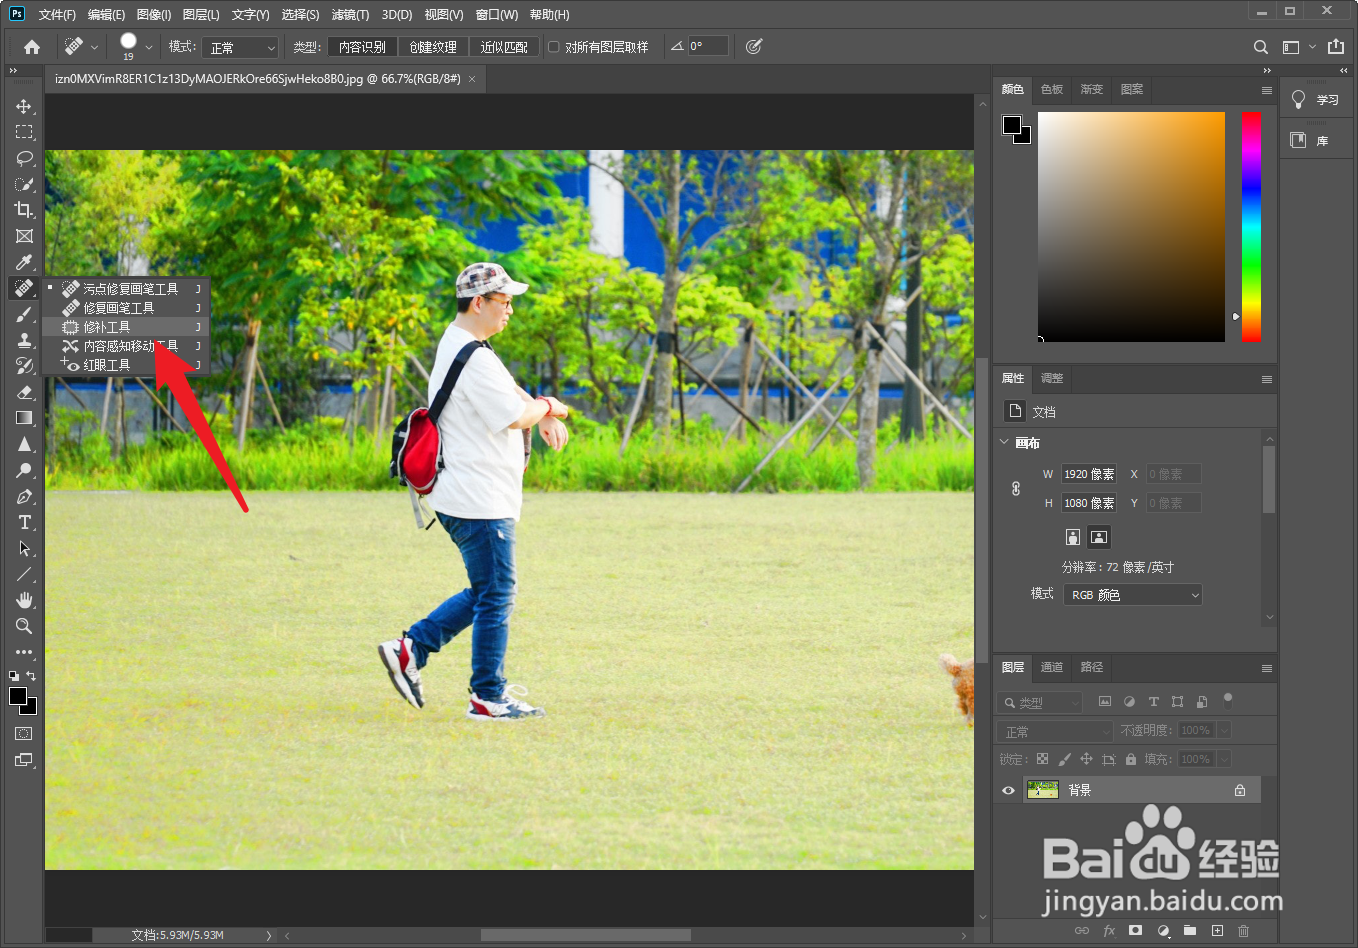The image size is (1358, 948).
Task: Set canvas to landscape orientation
Action: coord(1099,537)
